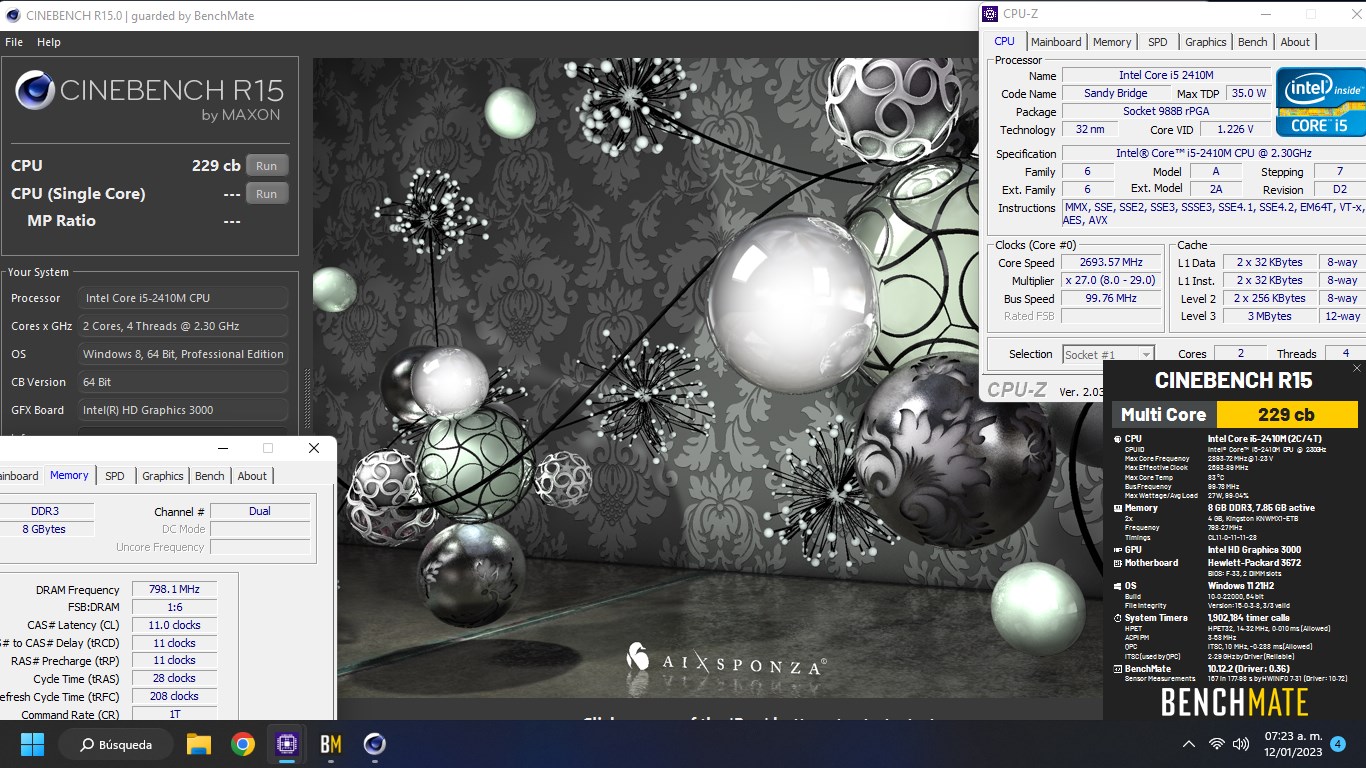
Task: Click the Bus Speed value 99.76 MHz
Action: click(x=1111, y=299)
